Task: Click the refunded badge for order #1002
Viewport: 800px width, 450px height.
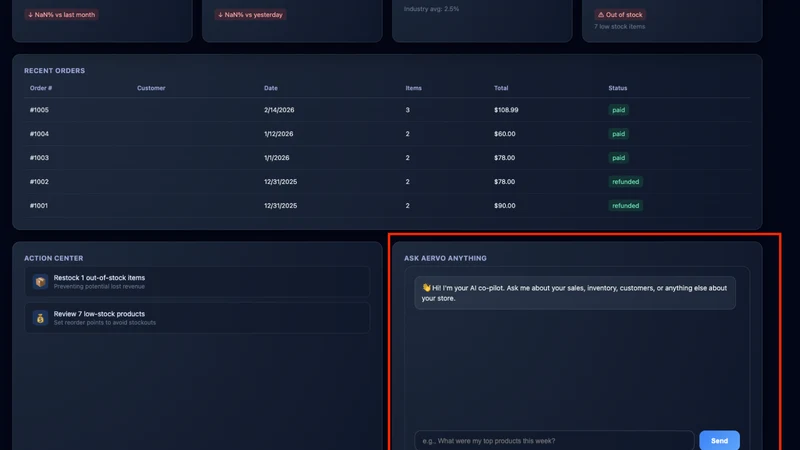Action: click(x=626, y=182)
